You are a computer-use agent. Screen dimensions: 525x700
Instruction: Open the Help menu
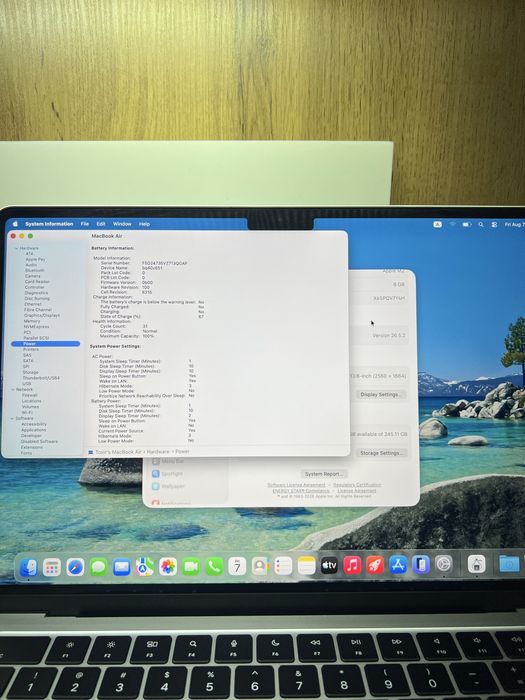coord(144,224)
